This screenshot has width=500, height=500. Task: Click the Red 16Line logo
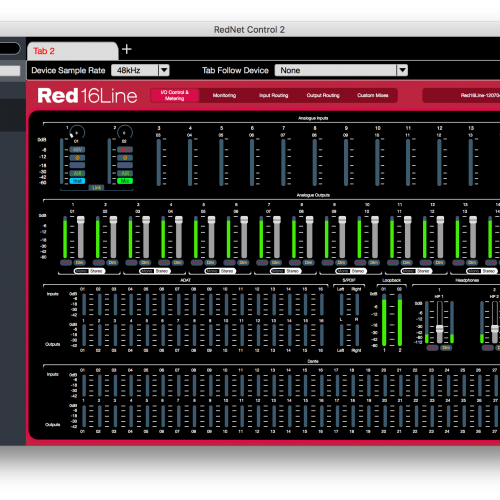pos(87,96)
